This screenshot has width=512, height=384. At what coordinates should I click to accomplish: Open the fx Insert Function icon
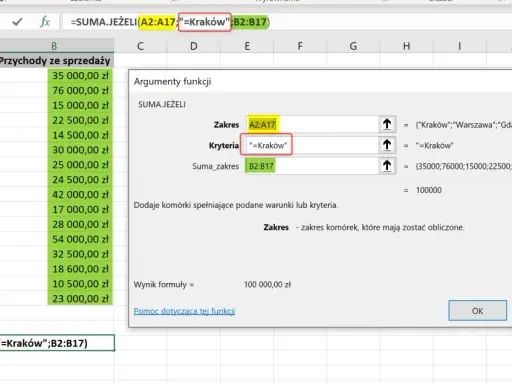point(45,22)
